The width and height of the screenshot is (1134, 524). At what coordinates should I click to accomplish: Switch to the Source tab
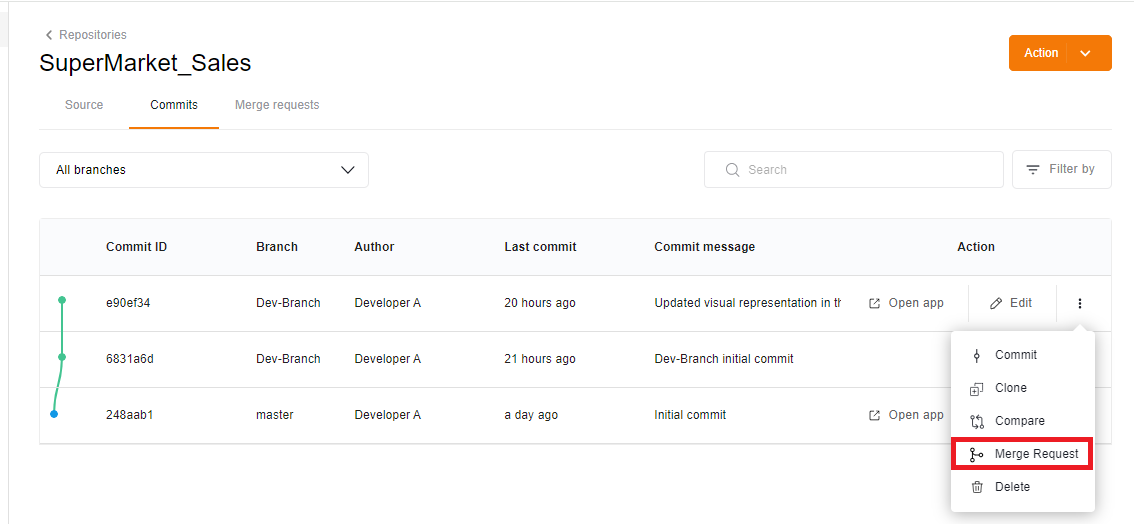(84, 105)
